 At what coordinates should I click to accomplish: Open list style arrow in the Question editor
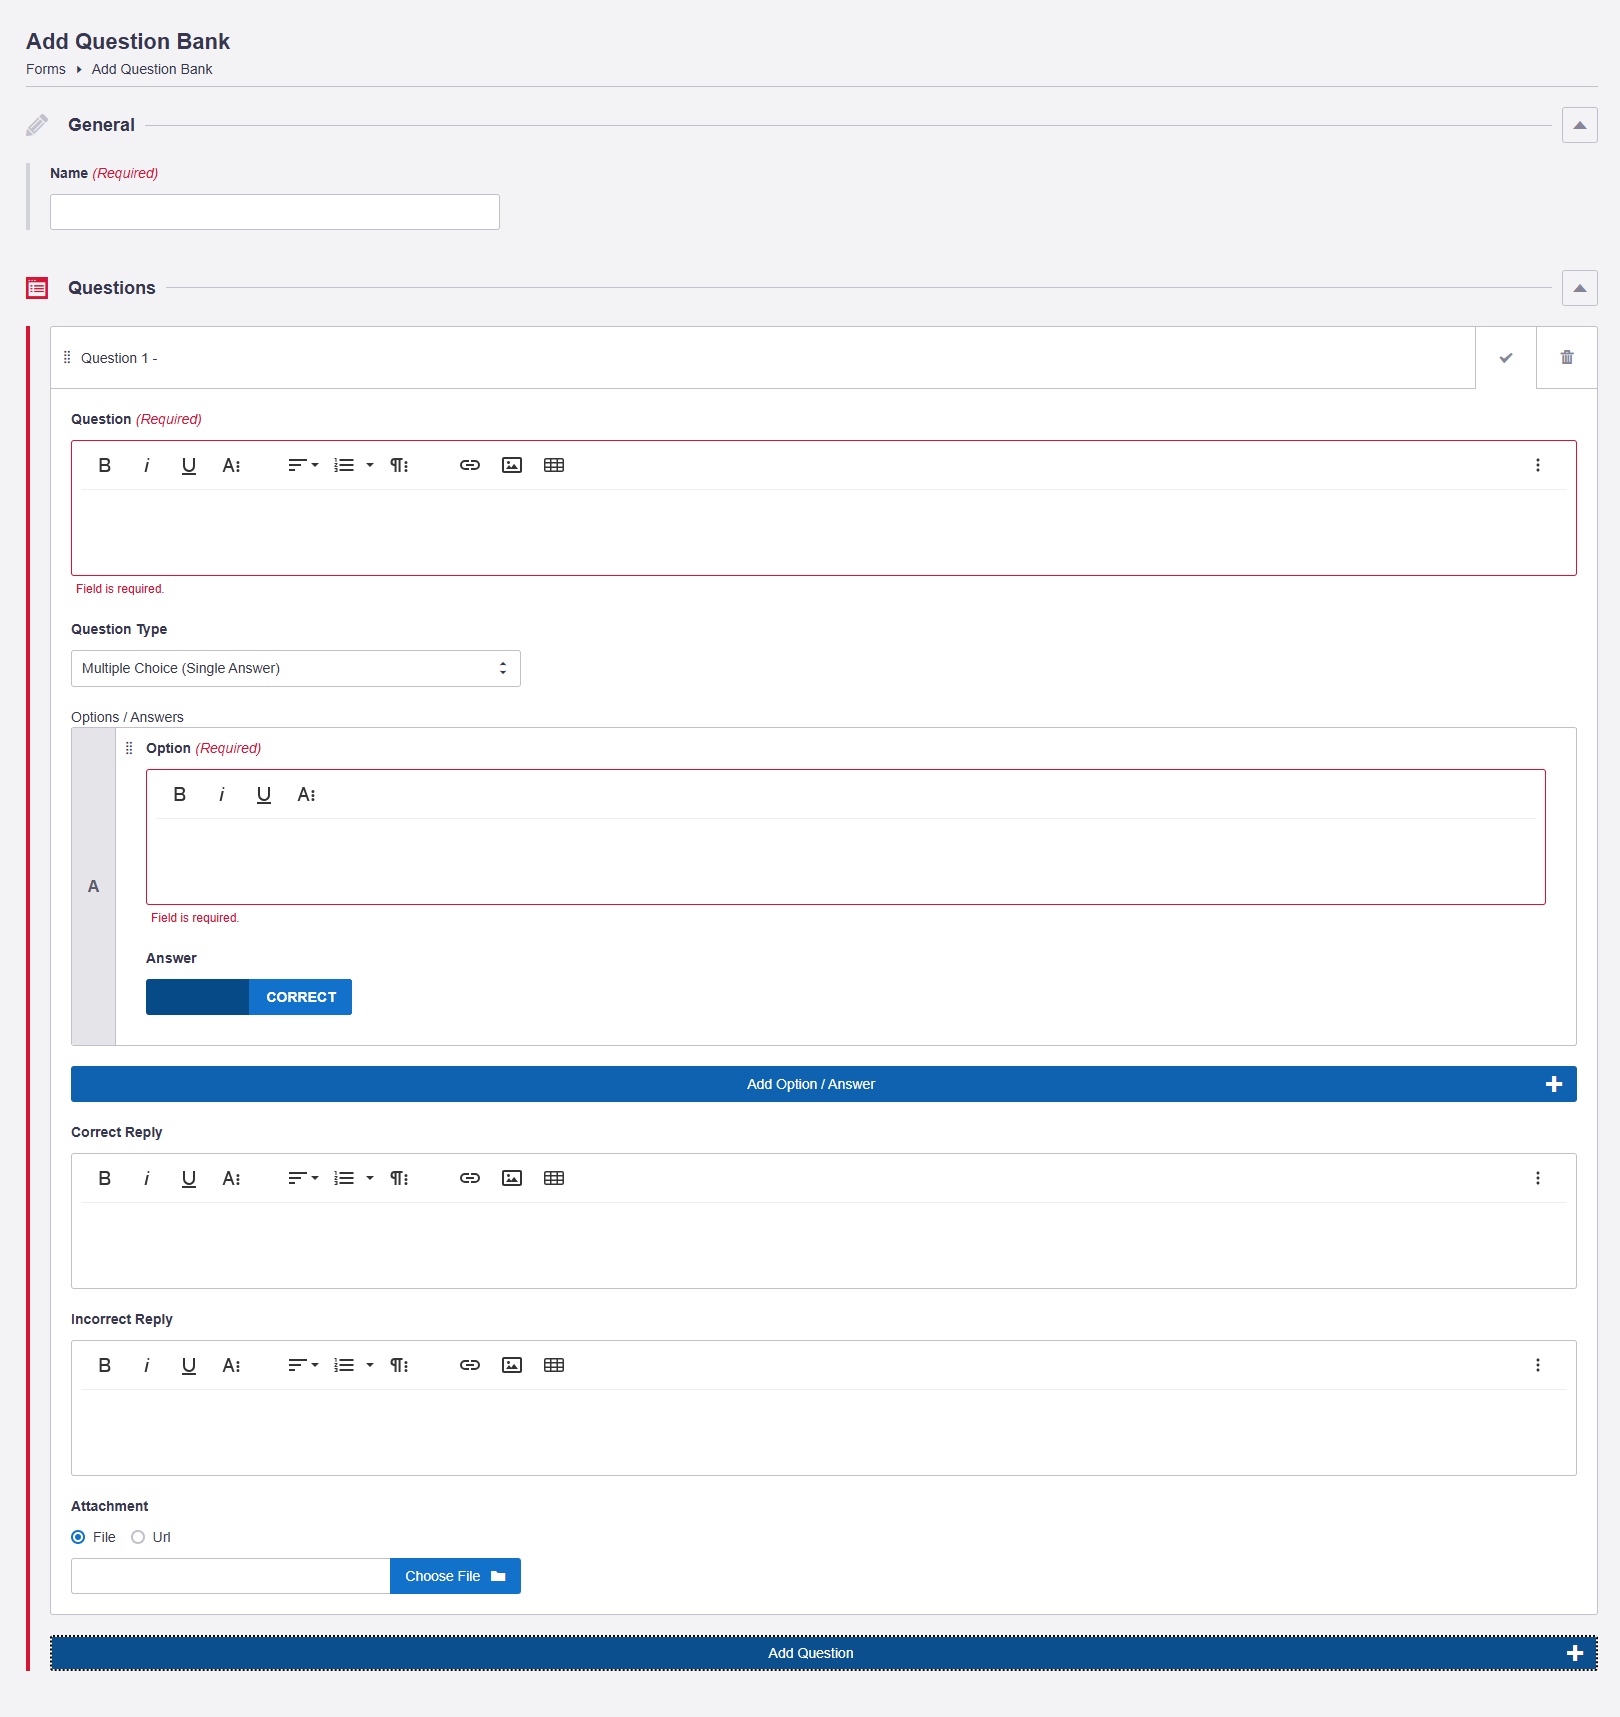(x=370, y=465)
